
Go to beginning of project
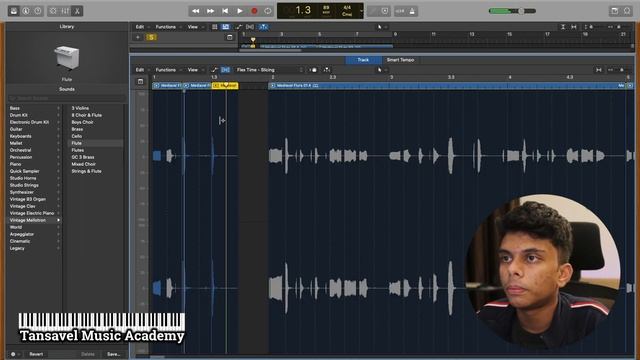click(225, 11)
